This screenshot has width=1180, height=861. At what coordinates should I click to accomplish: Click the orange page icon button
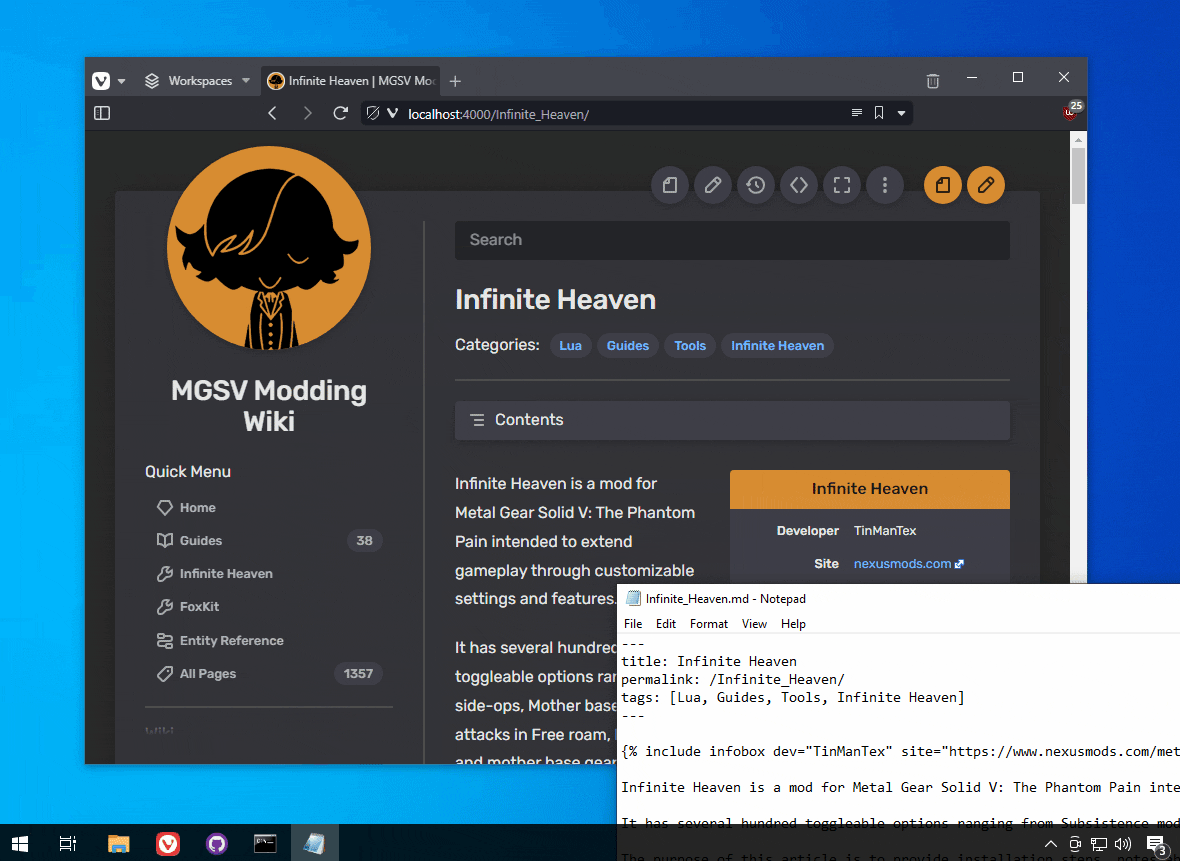point(943,185)
